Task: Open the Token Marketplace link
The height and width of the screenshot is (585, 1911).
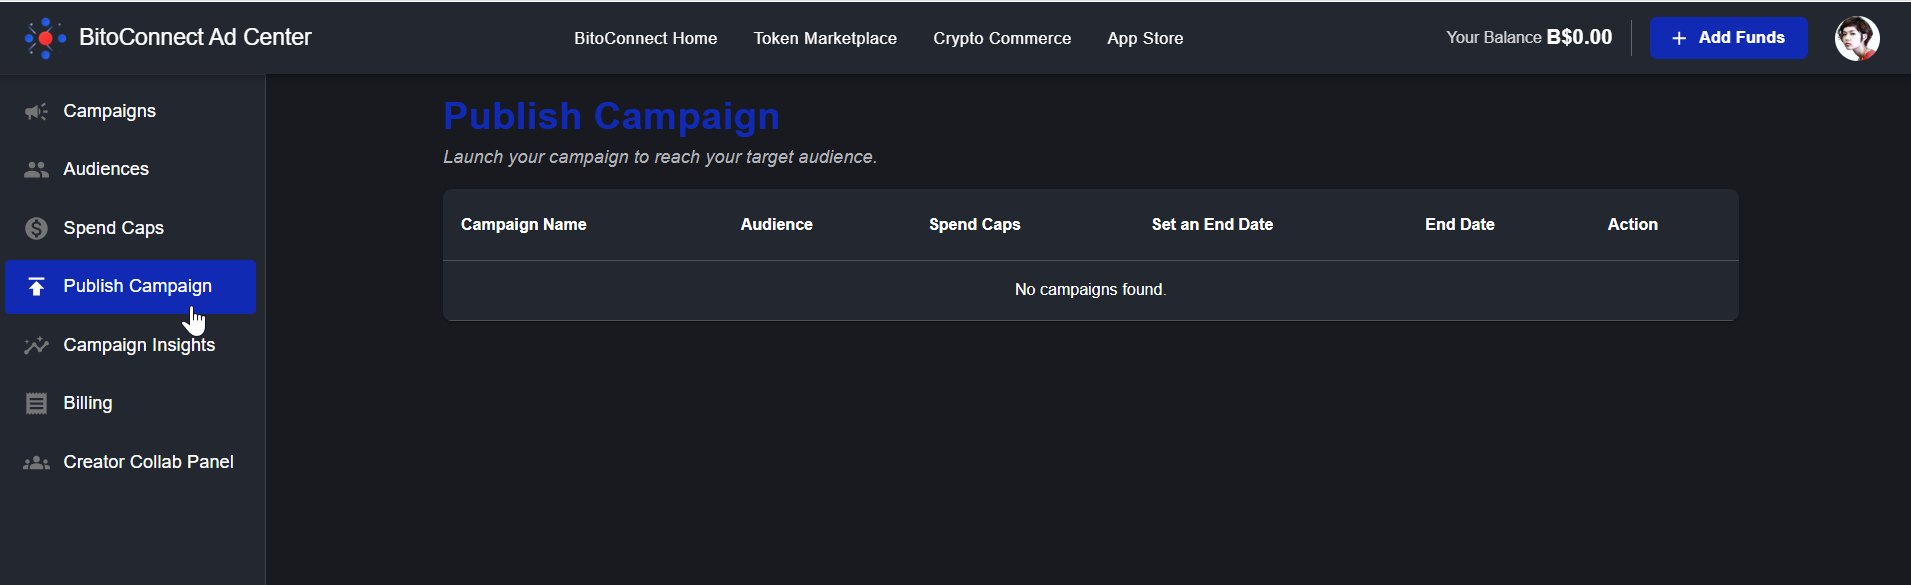Action: point(825,38)
